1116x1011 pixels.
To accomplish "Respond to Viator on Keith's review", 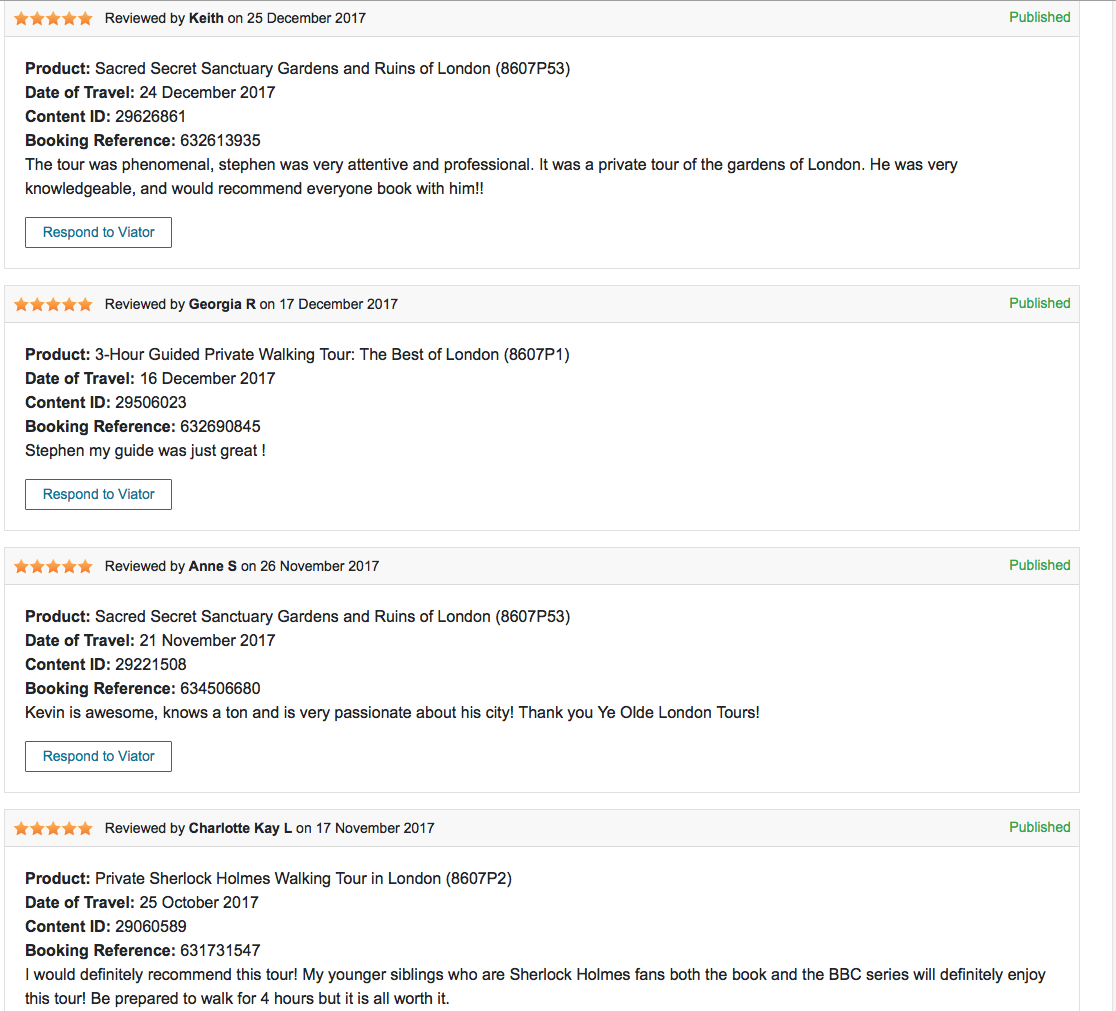I will tap(98, 232).
